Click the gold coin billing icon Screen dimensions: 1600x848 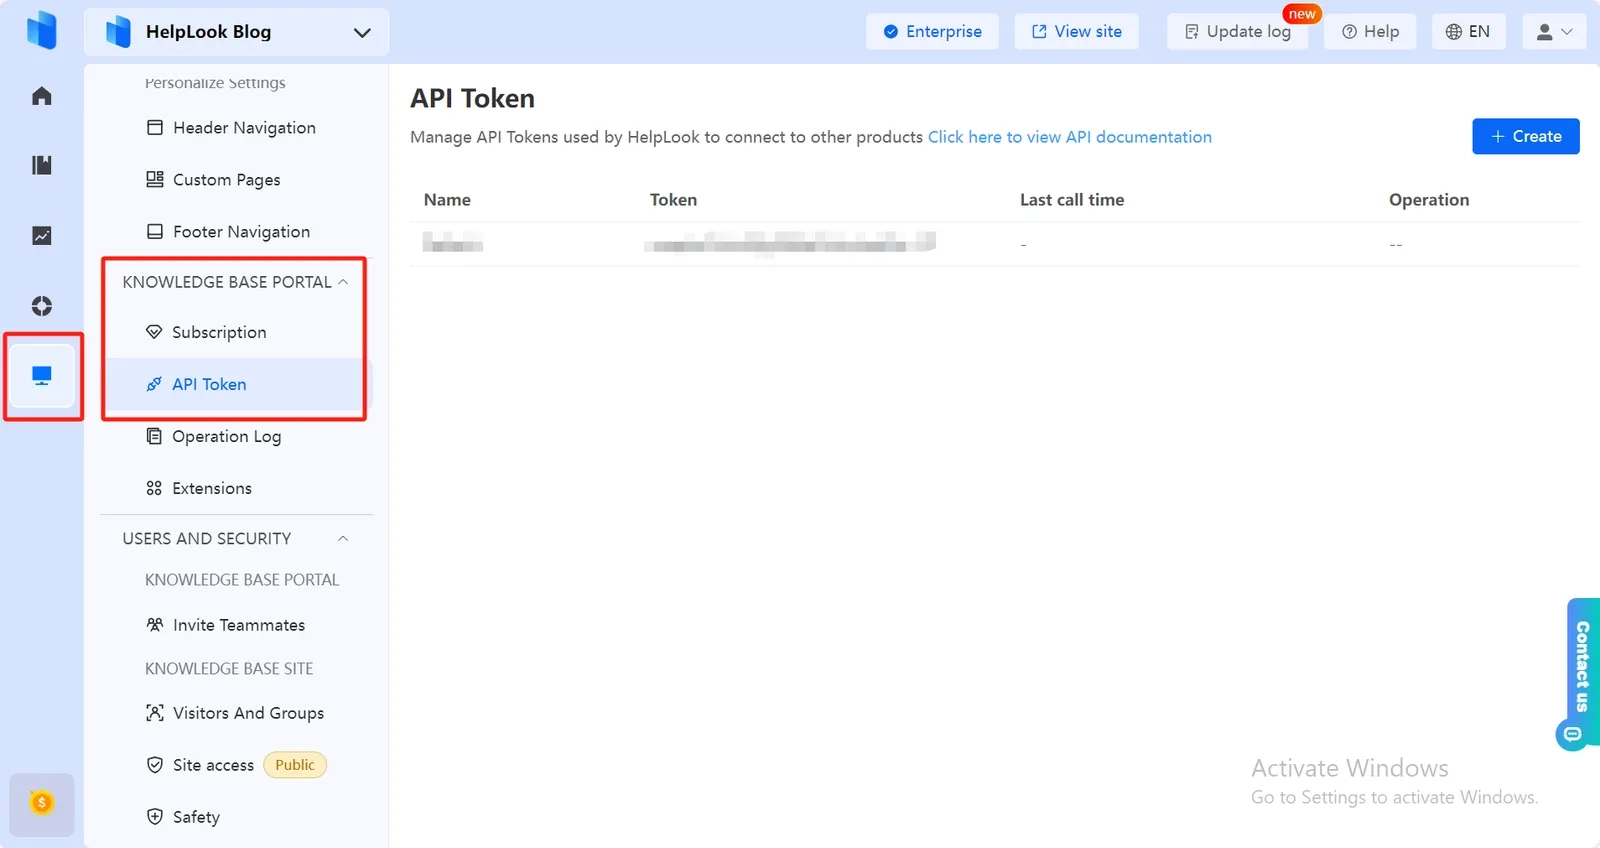(x=42, y=803)
